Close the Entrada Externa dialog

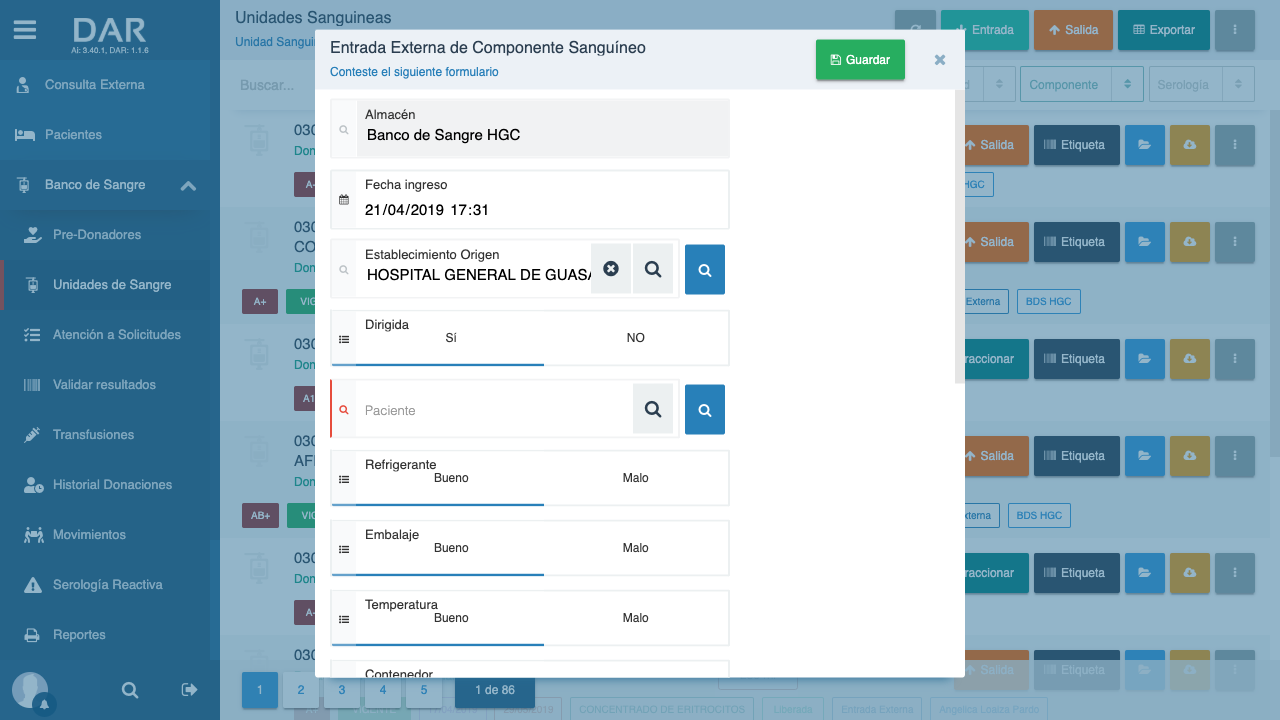pos(940,60)
